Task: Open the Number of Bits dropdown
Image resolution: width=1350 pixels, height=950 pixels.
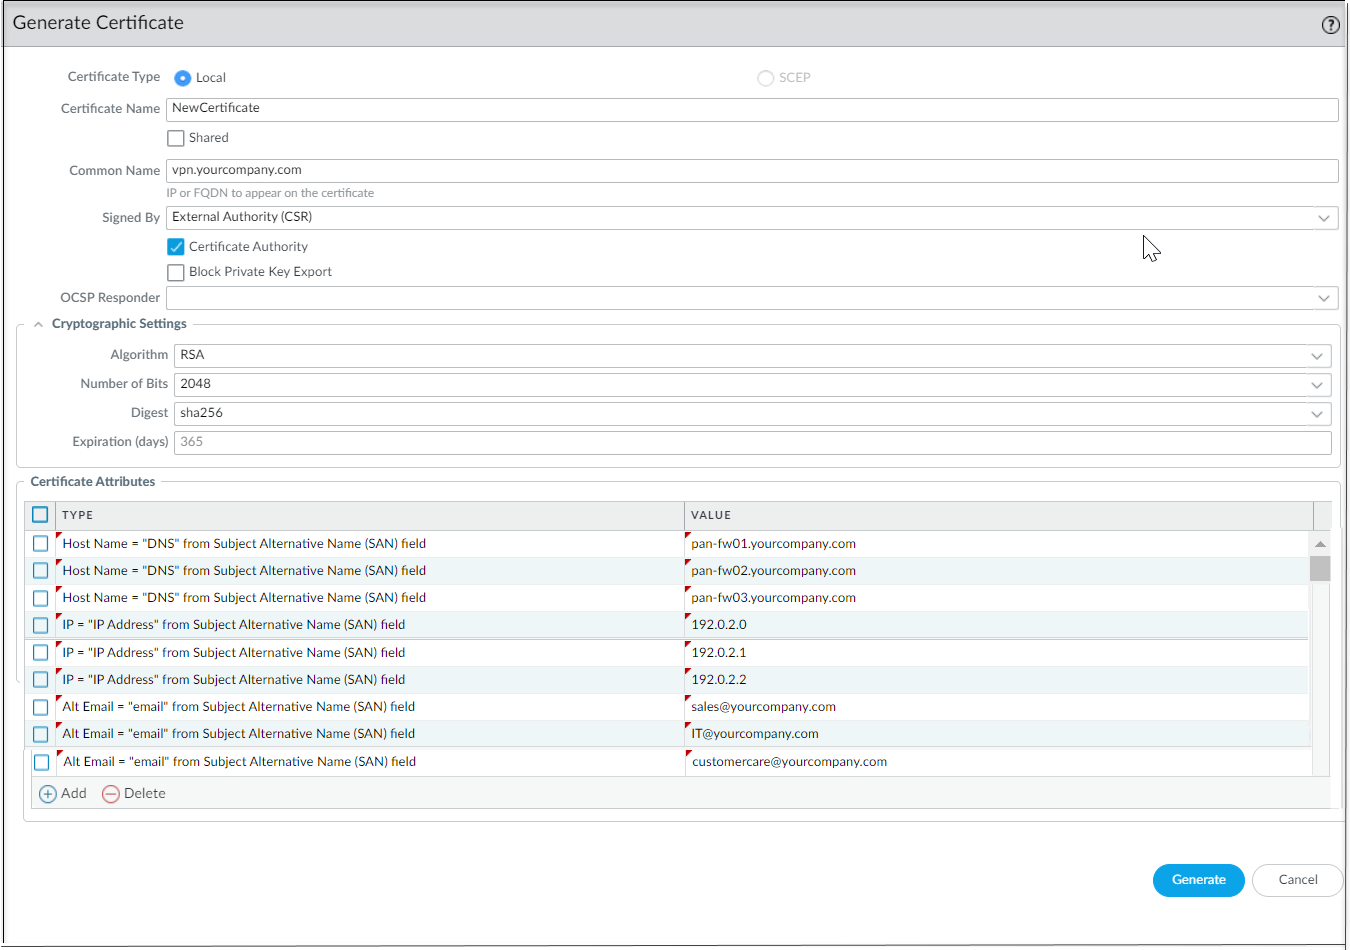Action: coord(1317,384)
